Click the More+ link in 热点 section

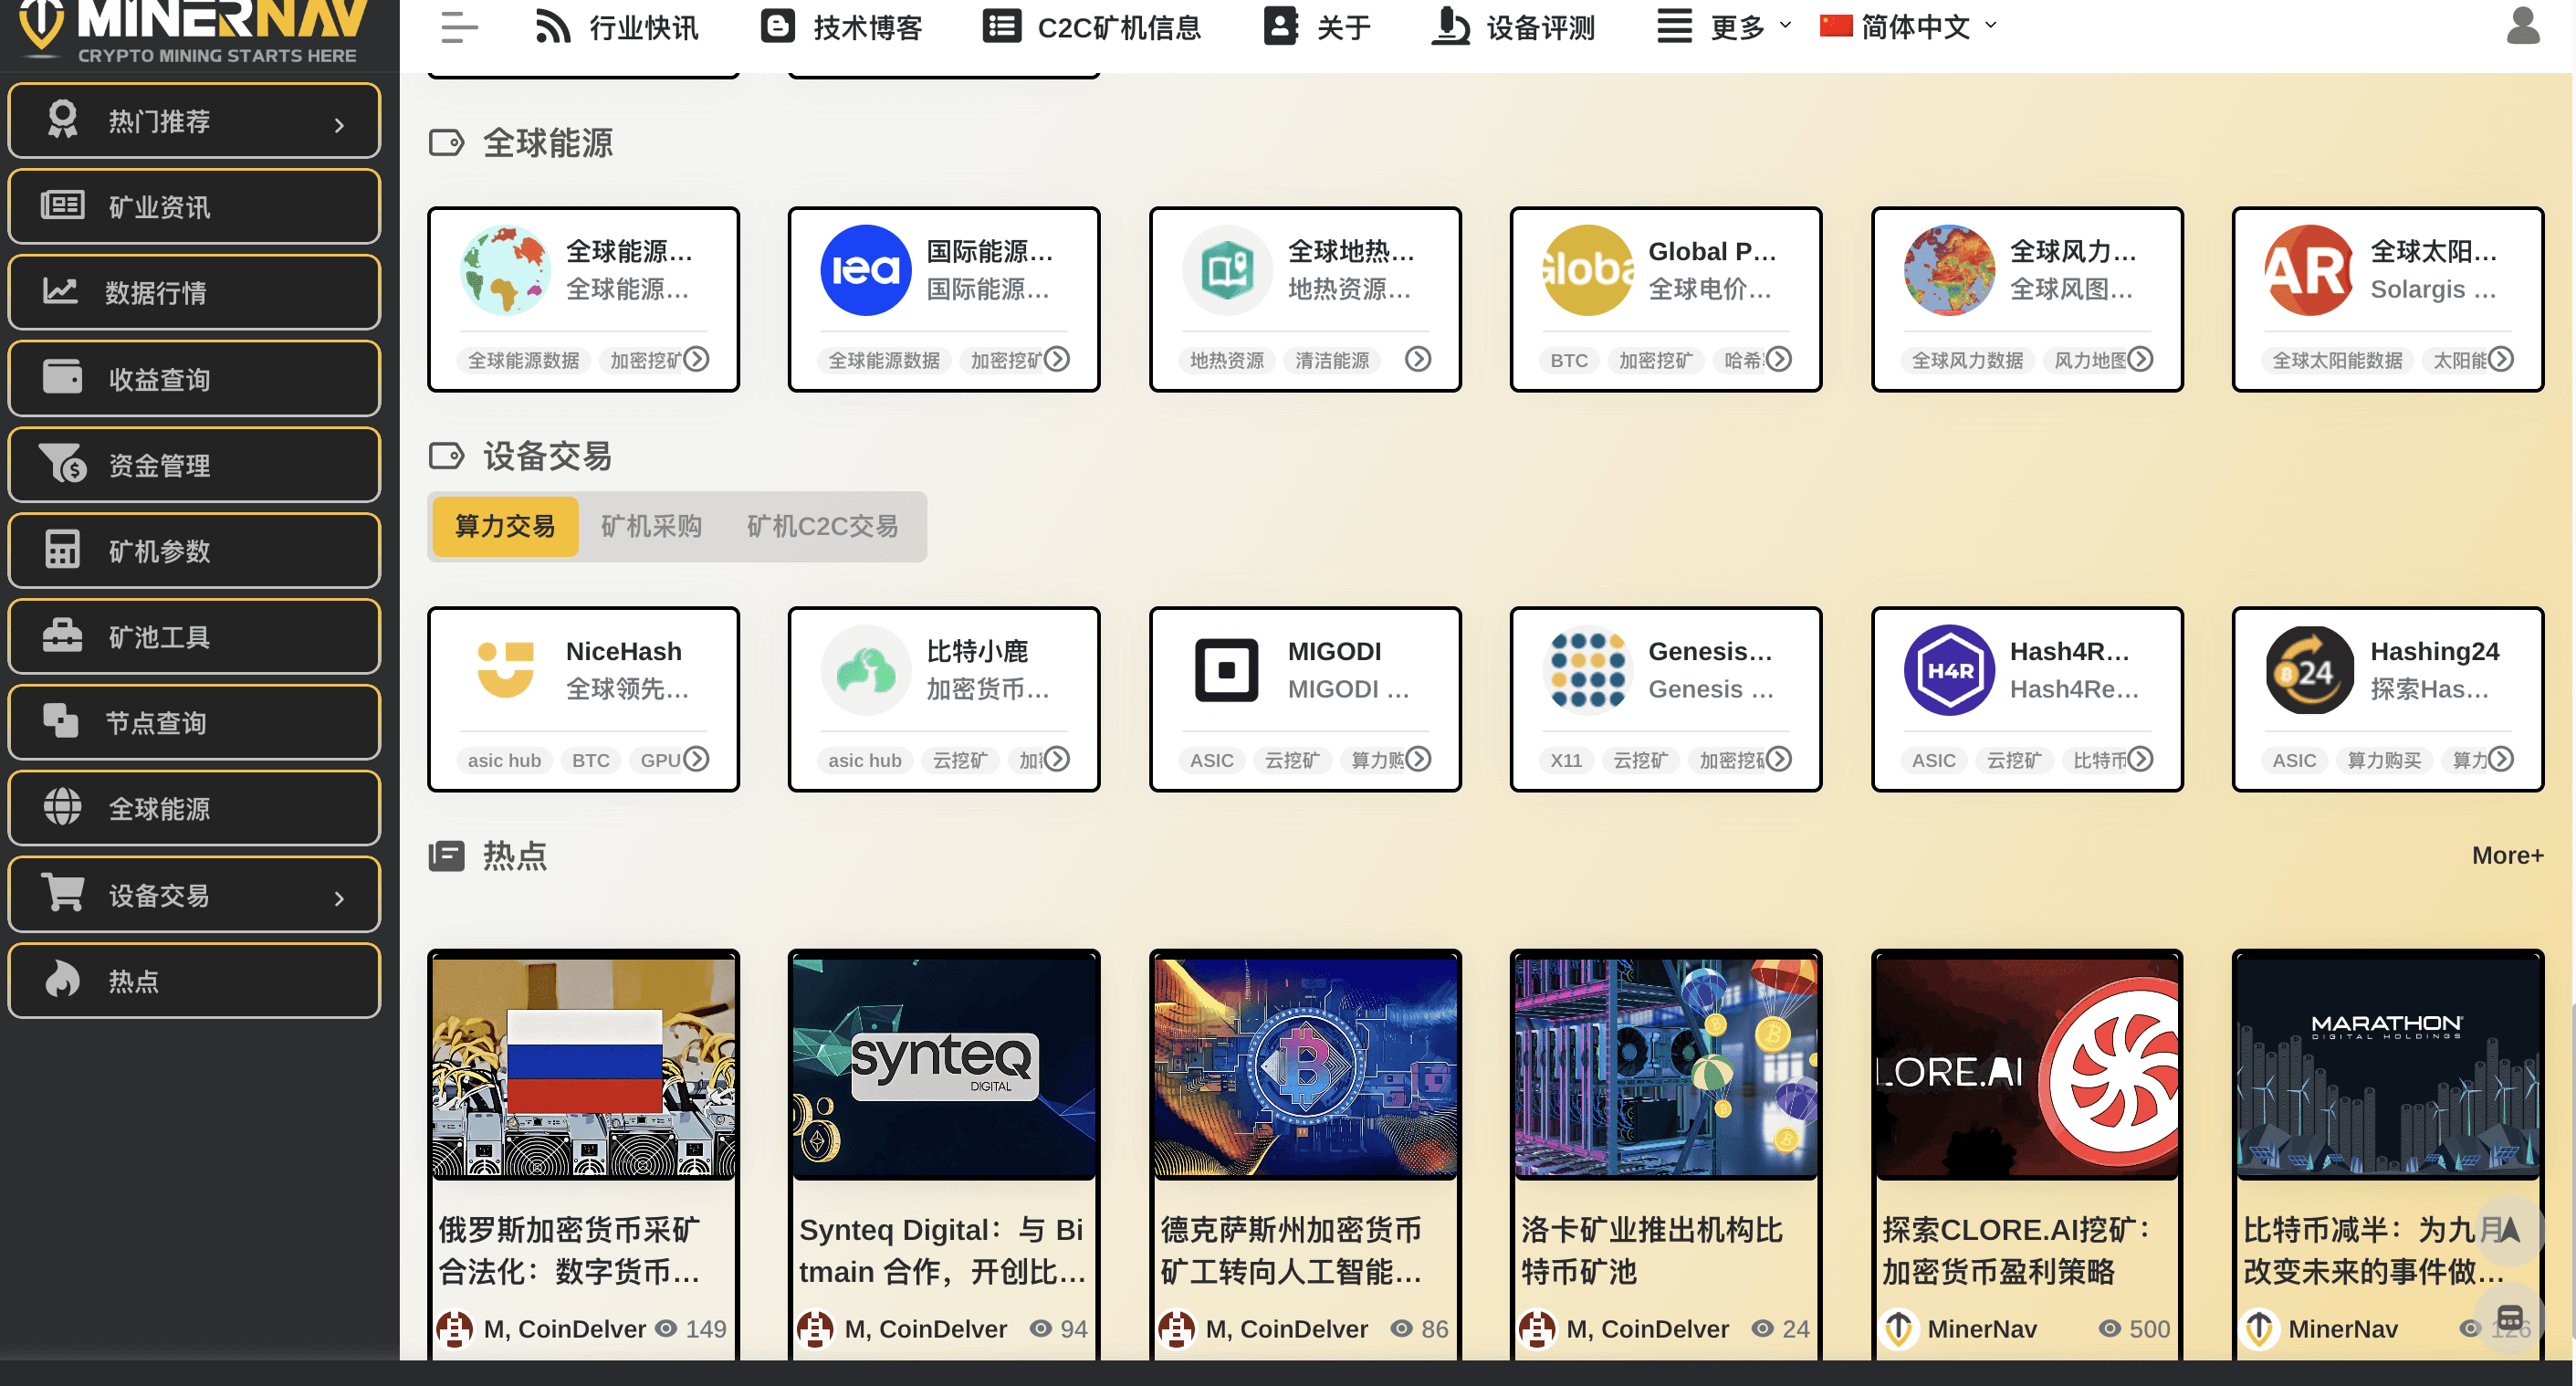pyautogui.click(x=2507, y=855)
